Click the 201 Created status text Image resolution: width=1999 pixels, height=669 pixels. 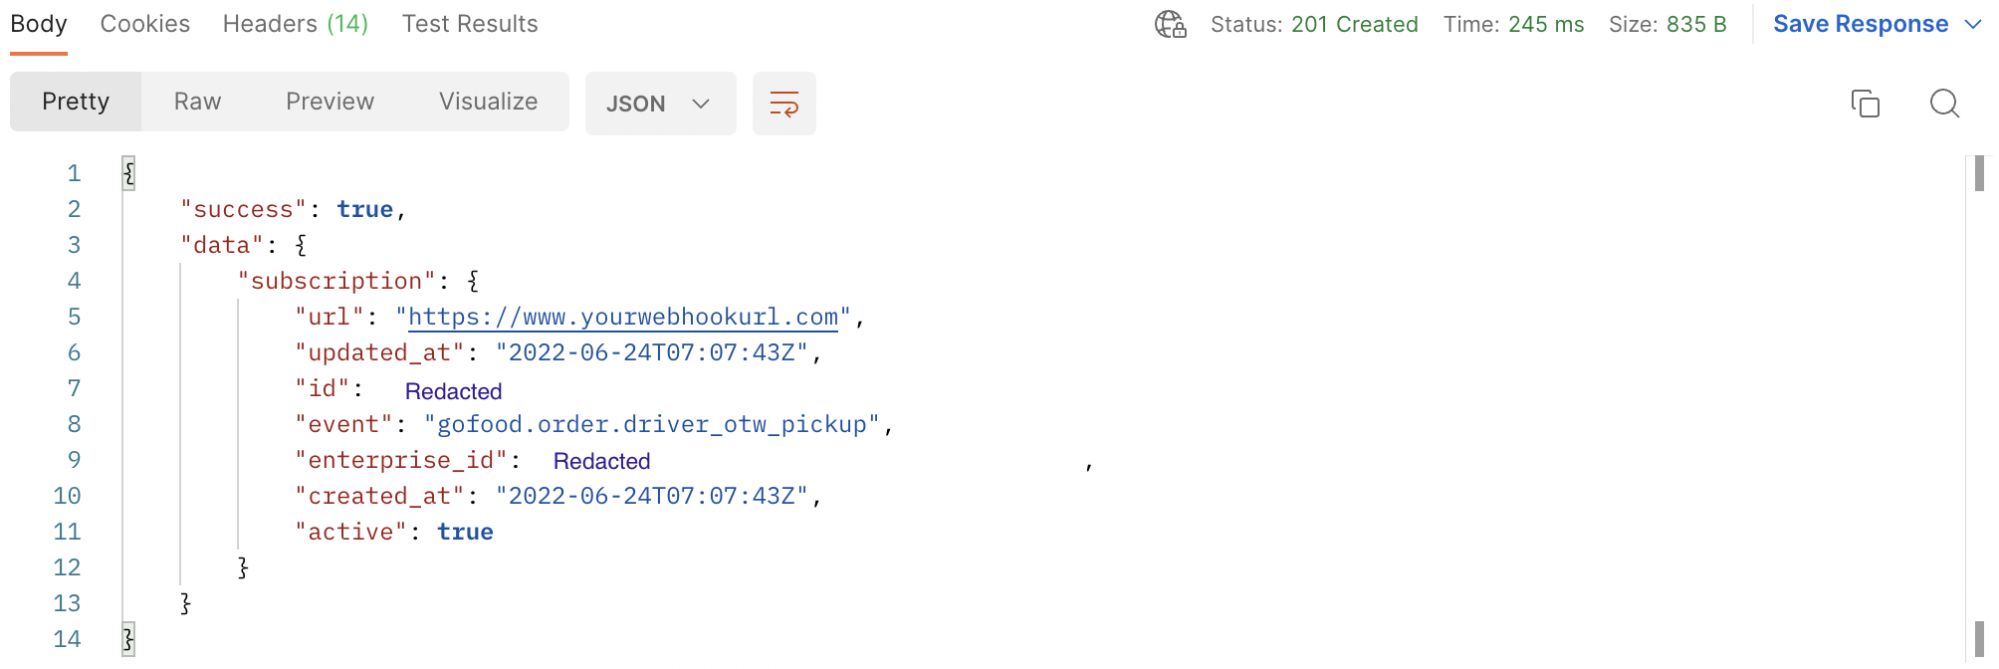(1354, 24)
